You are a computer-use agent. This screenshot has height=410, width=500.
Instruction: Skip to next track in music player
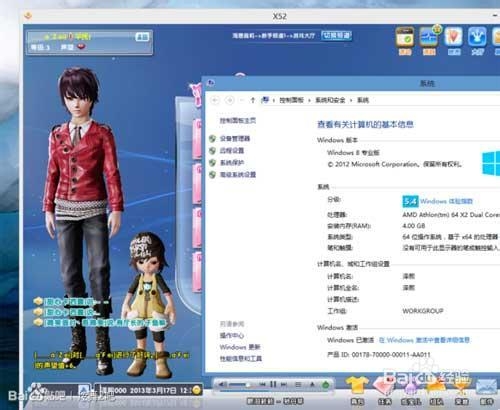284,384
